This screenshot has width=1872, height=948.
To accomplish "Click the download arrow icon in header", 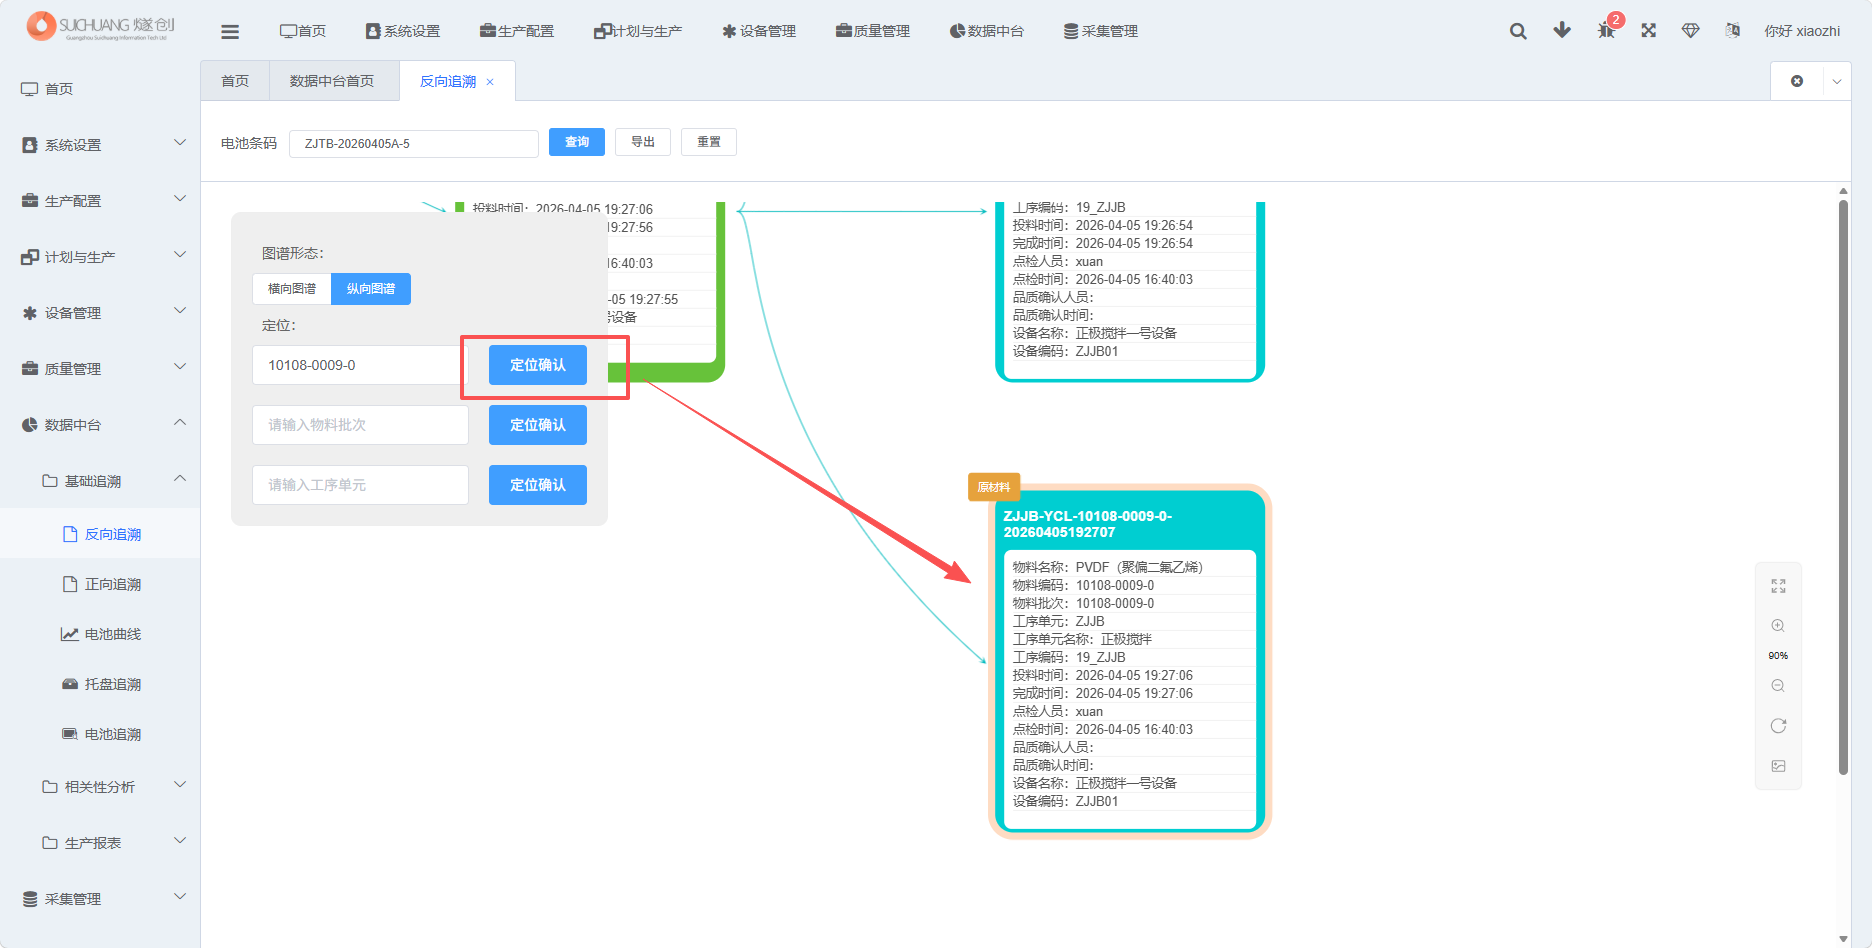I will 1562,30.
